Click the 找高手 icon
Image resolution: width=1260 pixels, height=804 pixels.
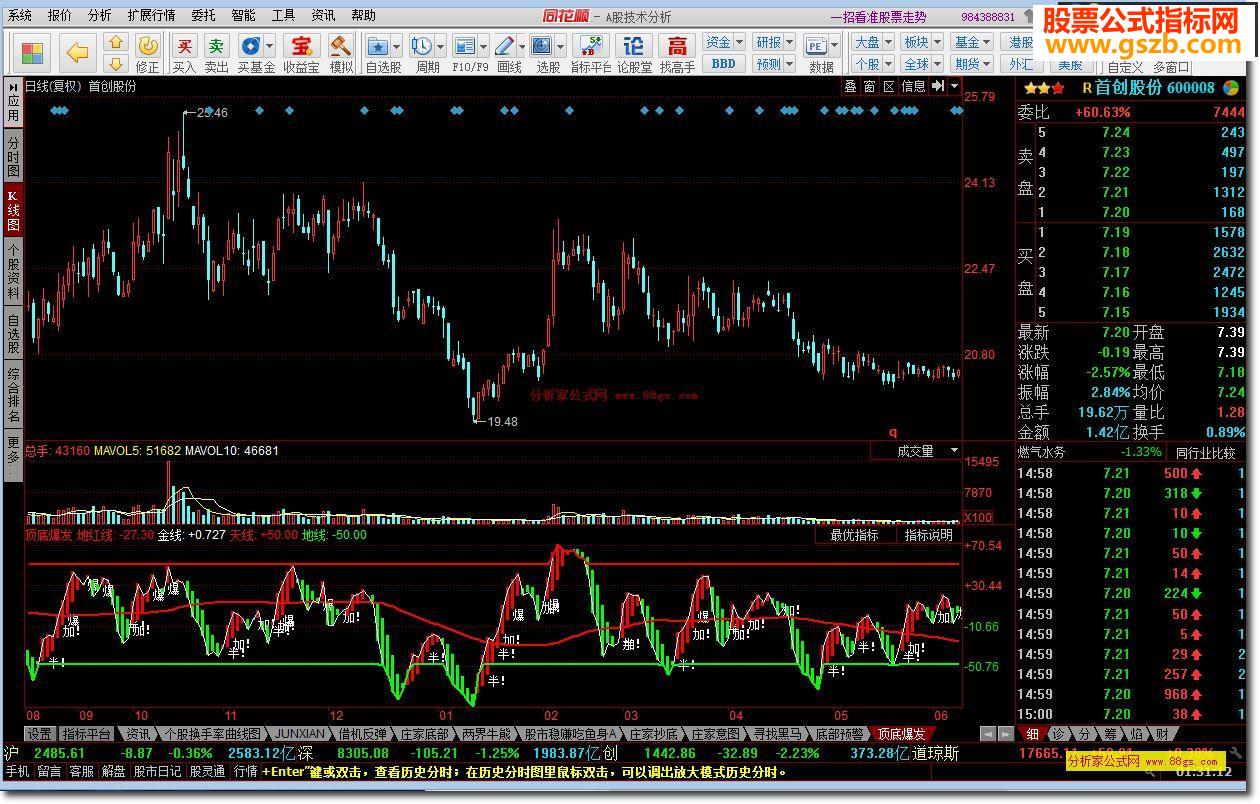(x=677, y=46)
